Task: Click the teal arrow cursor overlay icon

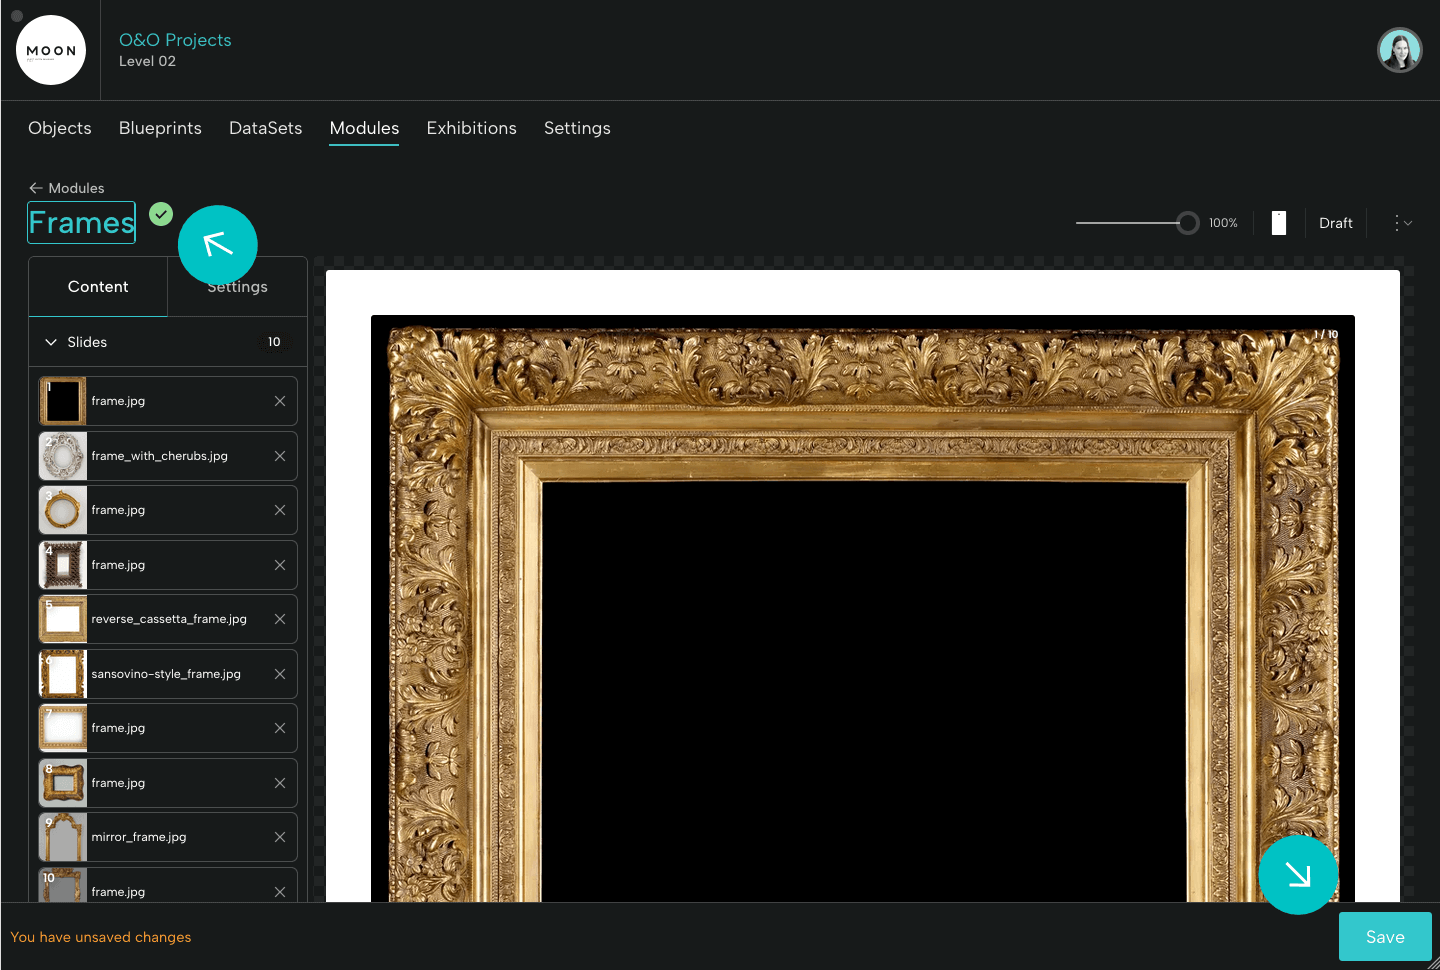Action: [218, 245]
